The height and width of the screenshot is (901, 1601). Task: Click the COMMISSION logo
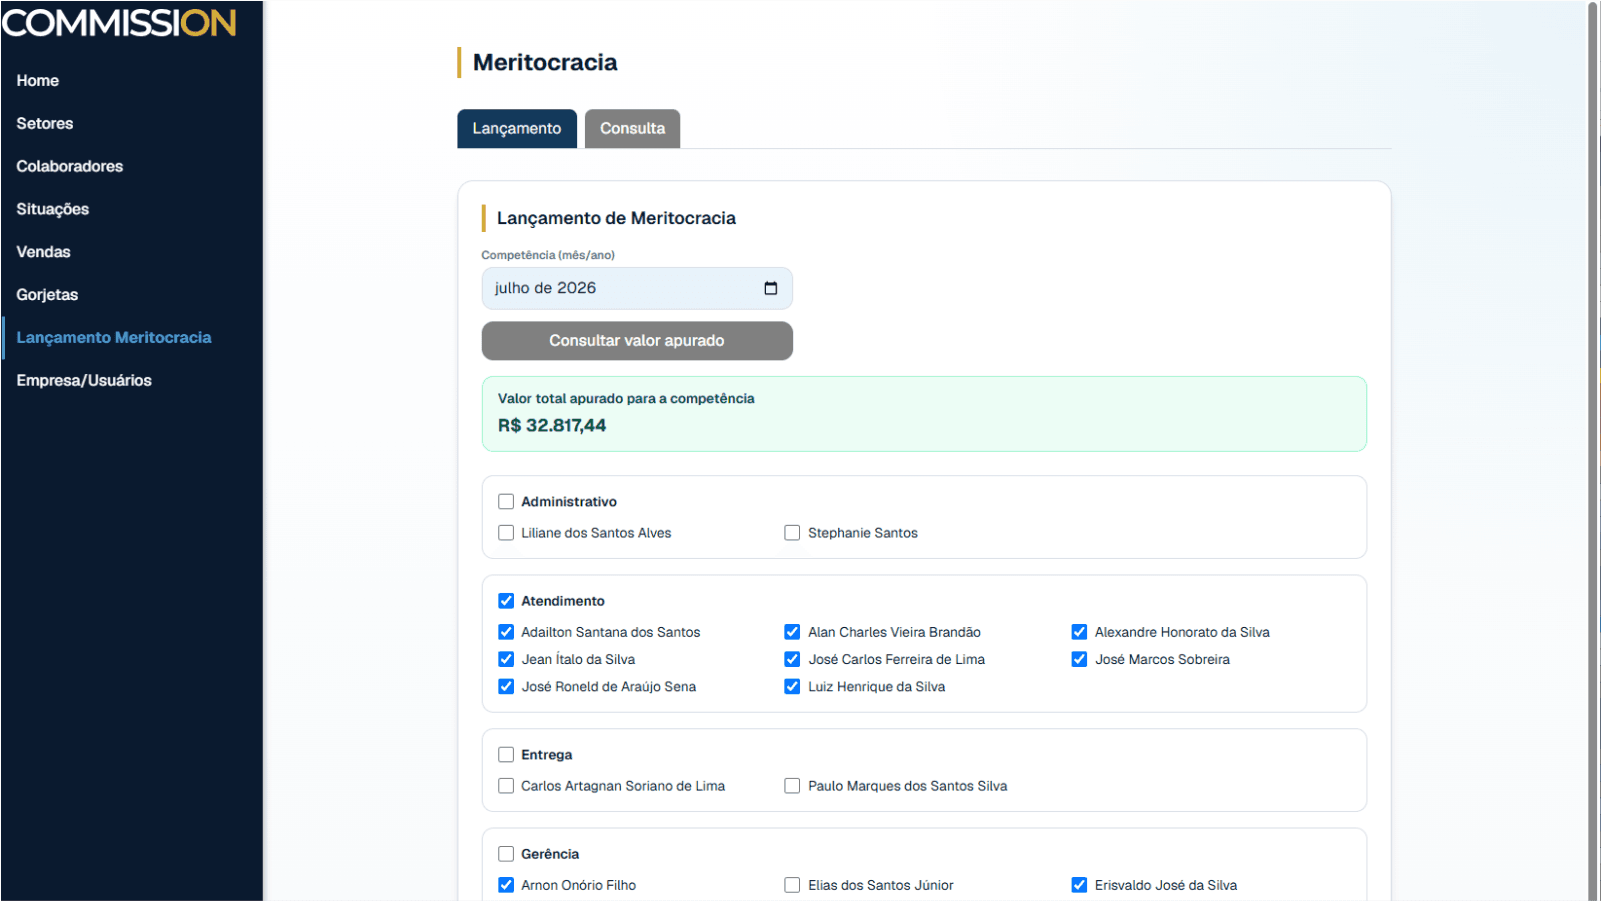(x=119, y=23)
